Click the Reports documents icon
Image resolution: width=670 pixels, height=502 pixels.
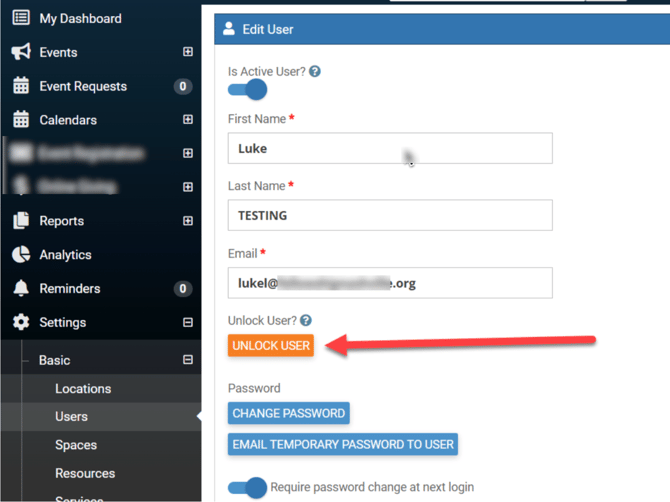[21, 221]
